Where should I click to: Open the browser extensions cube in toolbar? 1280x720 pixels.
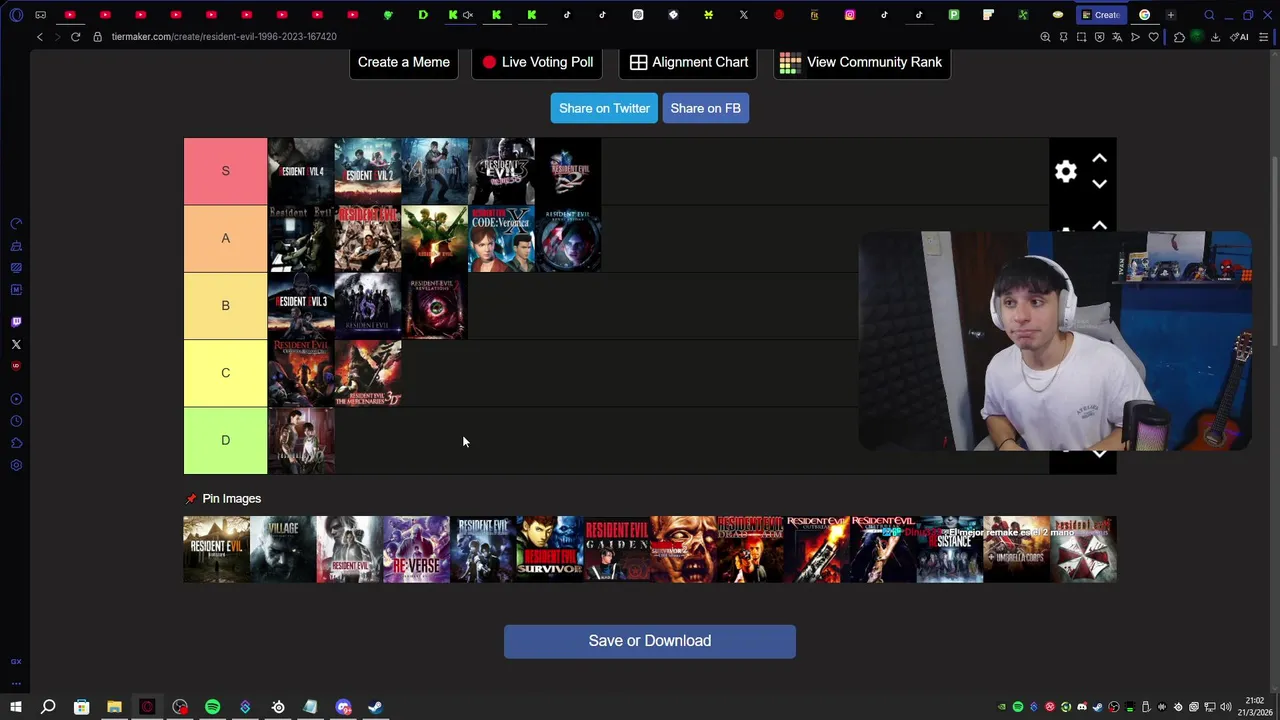(x=1180, y=37)
